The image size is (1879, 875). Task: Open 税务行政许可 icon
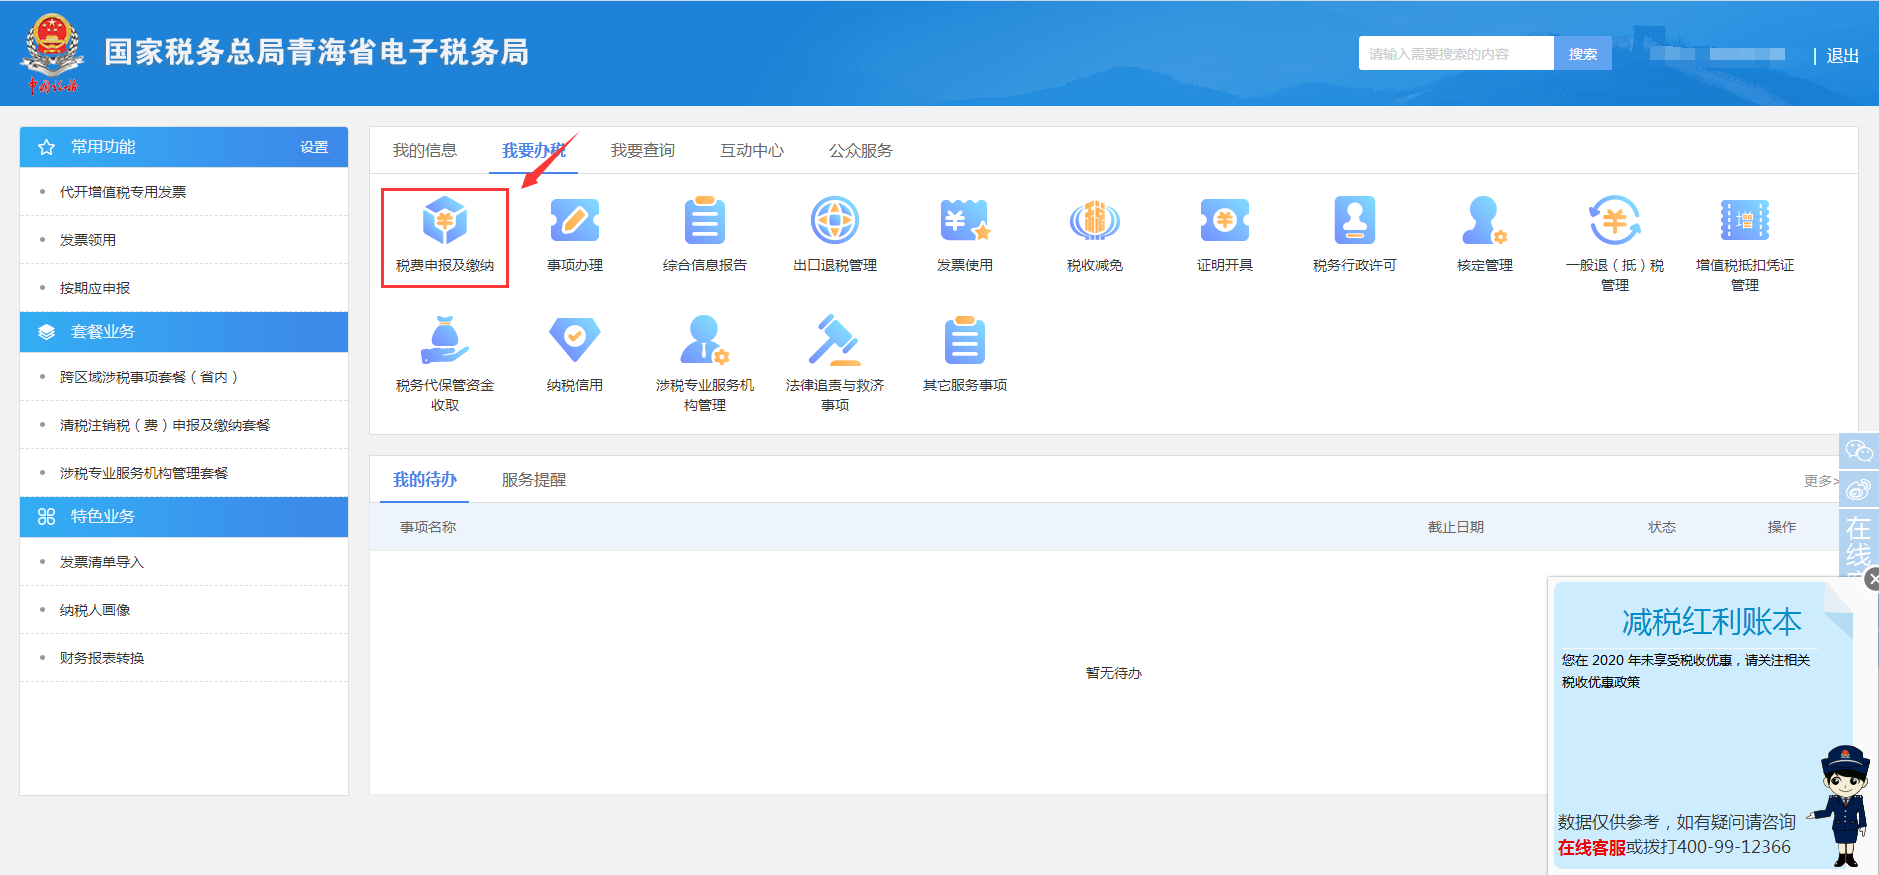point(1355,221)
